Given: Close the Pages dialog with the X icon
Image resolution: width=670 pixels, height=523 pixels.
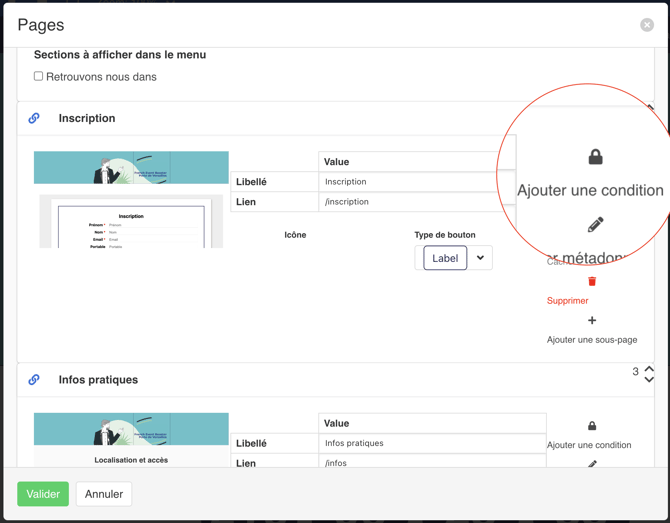Looking at the screenshot, I should point(647,25).
